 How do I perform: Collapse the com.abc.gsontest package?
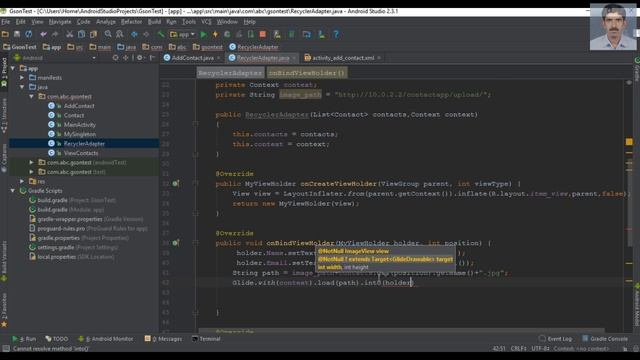(x=31, y=97)
